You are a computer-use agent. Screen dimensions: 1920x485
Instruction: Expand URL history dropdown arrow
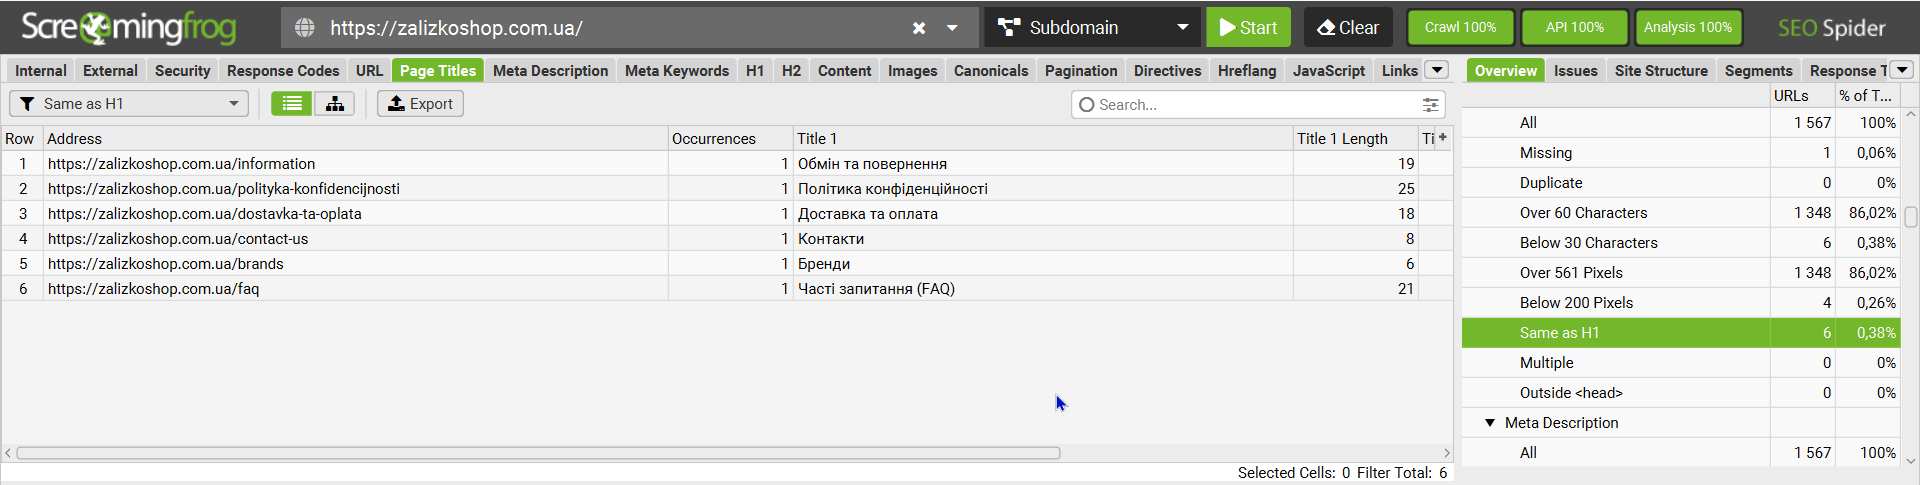click(x=952, y=28)
